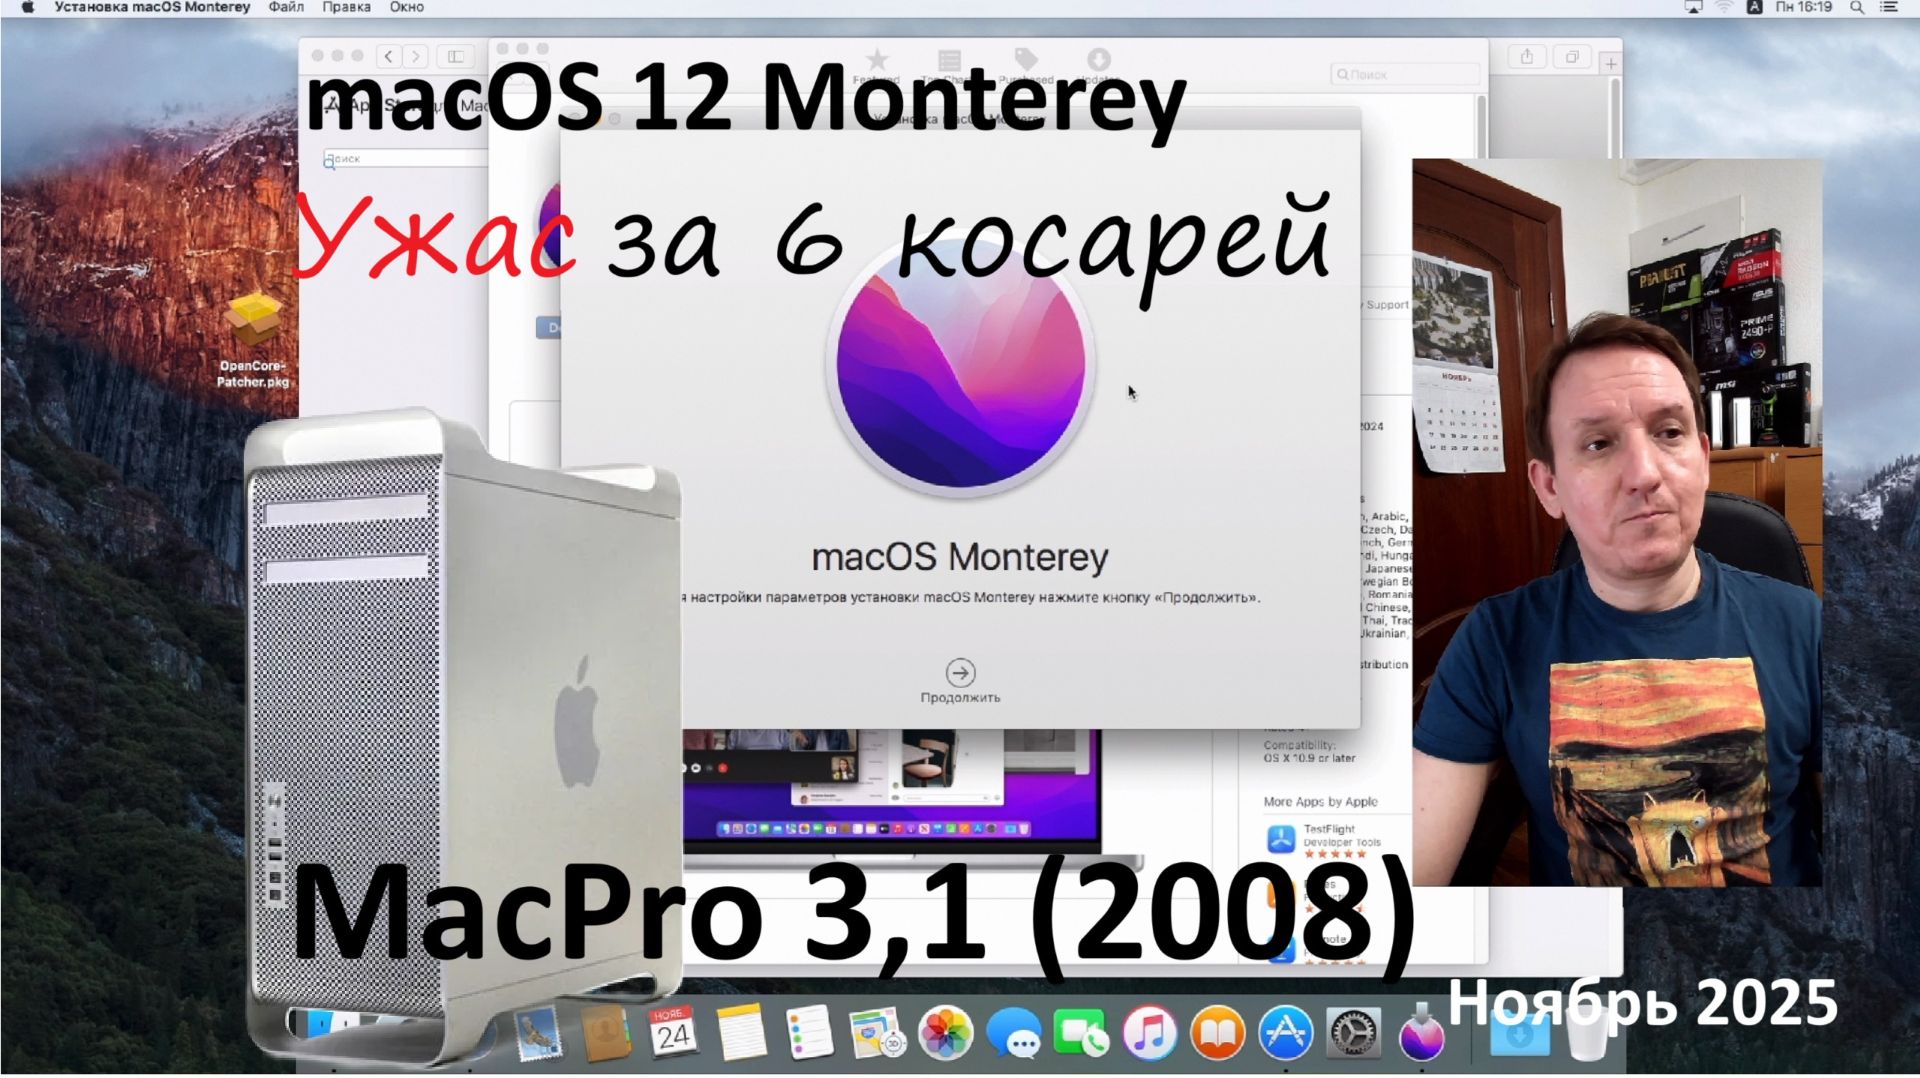Open Notification Center from the menu bar
Screen dimensions: 1920x1078
click(x=1890, y=7)
